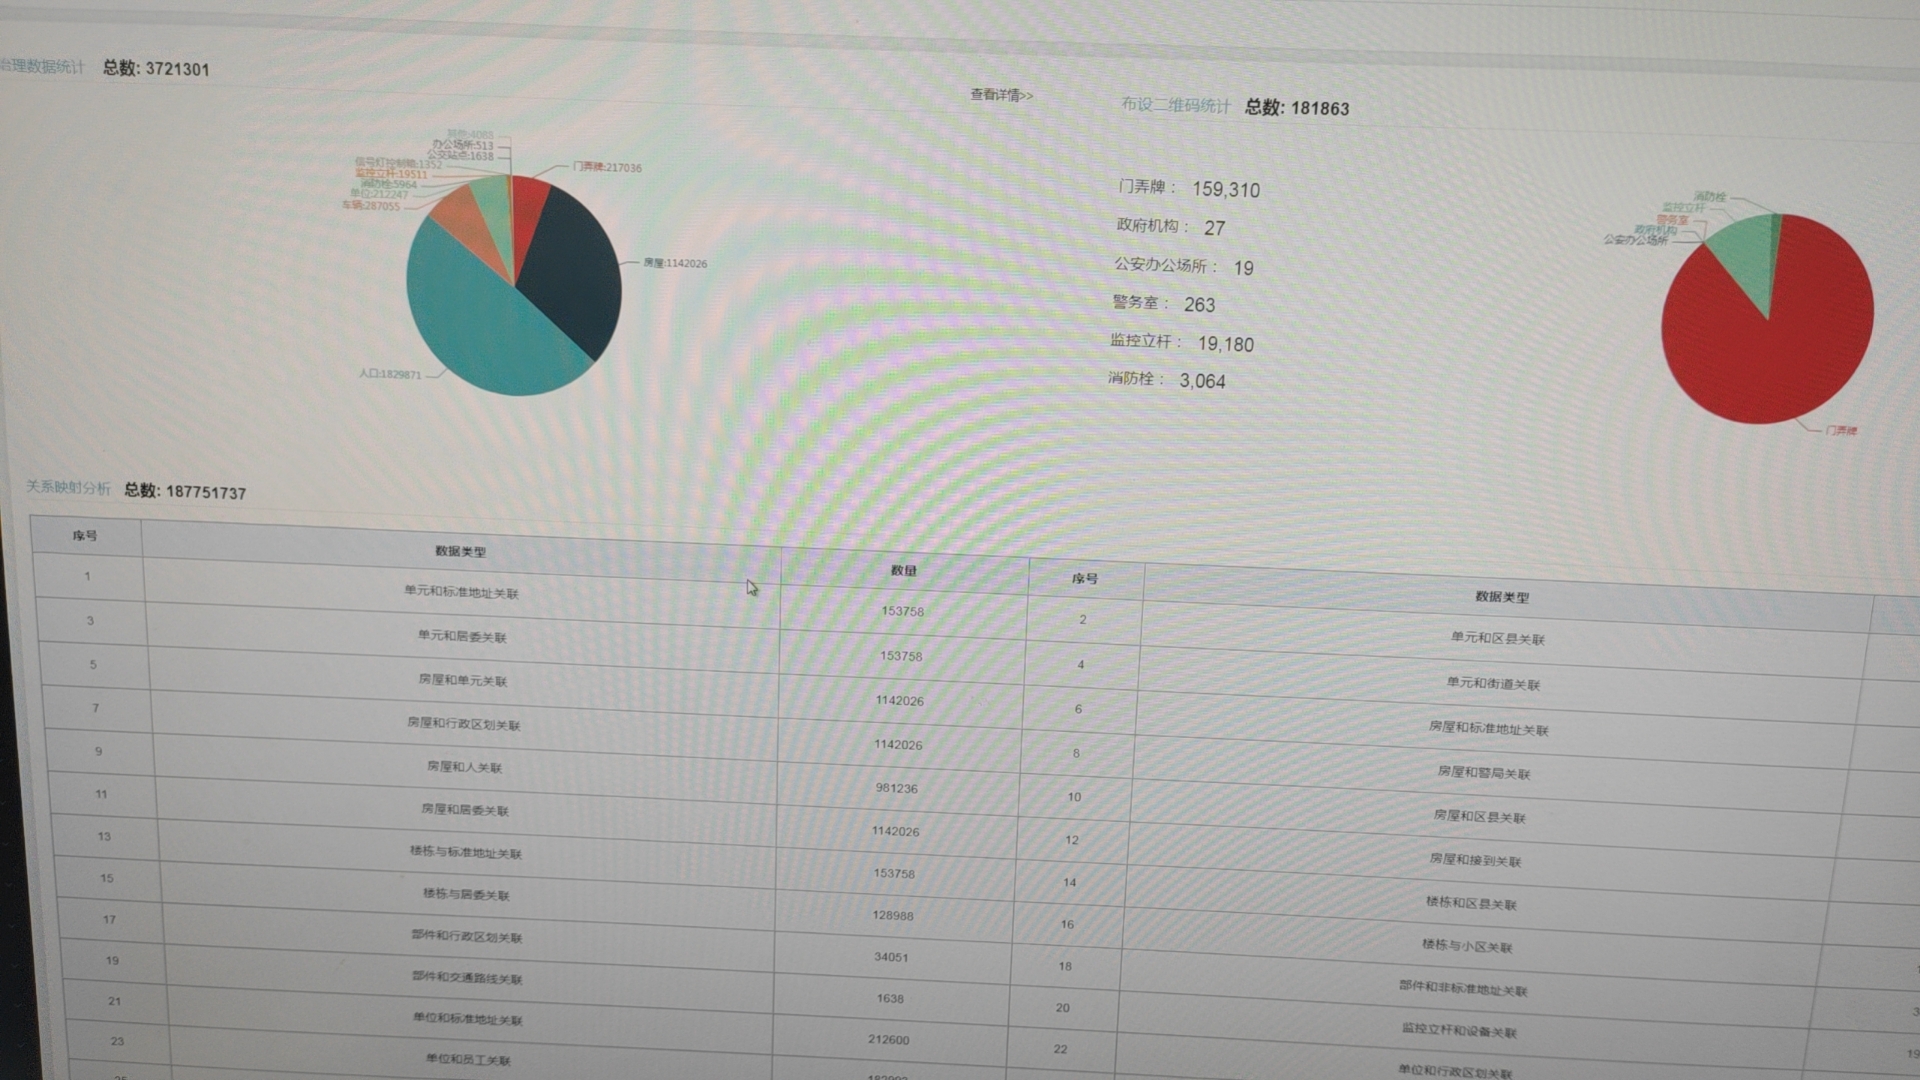Click the 治理数据统计 section title
The image size is (1920, 1080).
pos(42,66)
